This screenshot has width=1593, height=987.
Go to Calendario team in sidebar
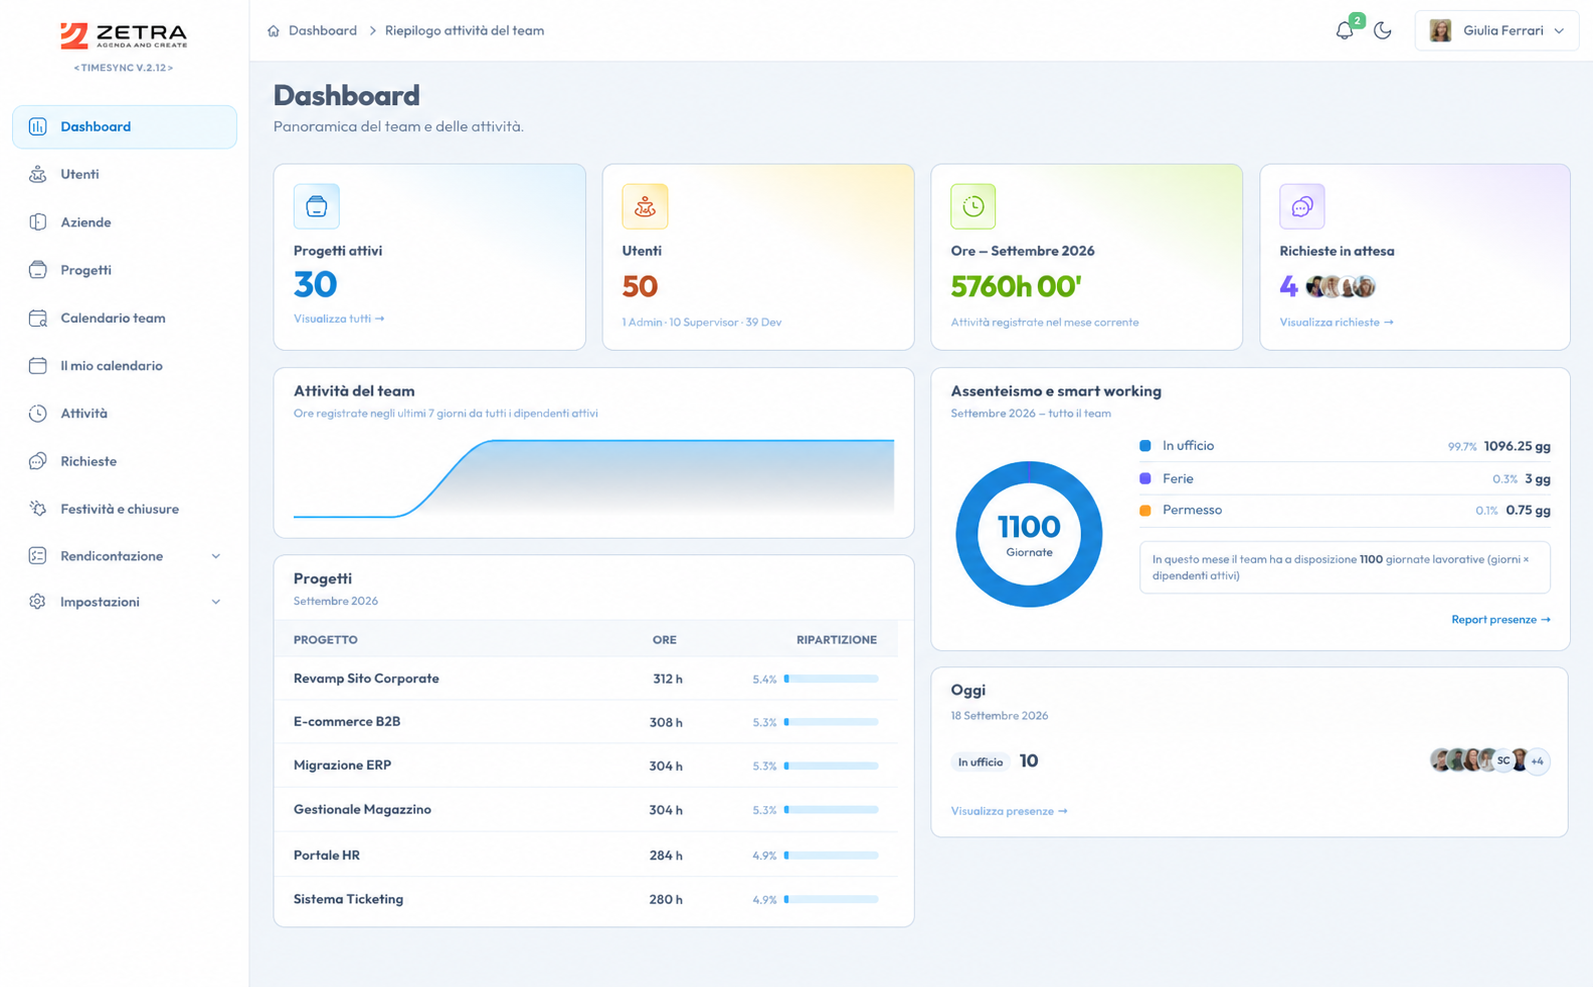click(124, 318)
